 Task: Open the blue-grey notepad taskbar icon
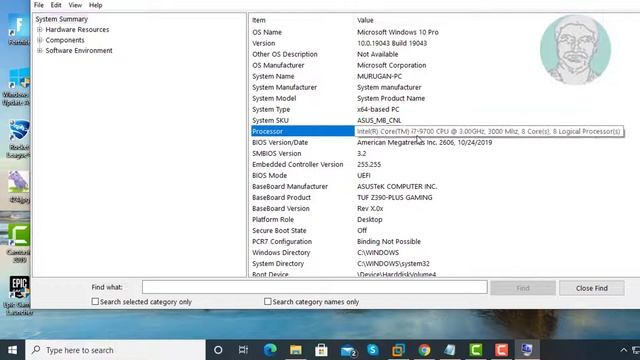450,350
